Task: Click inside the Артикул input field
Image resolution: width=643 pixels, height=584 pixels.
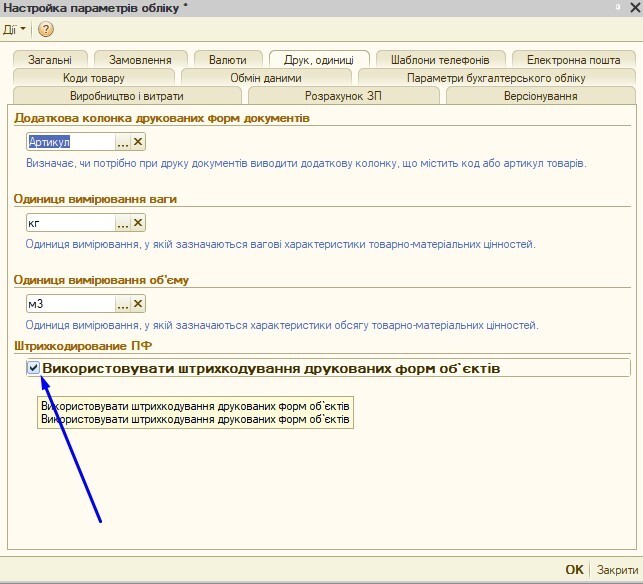Action: point(70,142)
